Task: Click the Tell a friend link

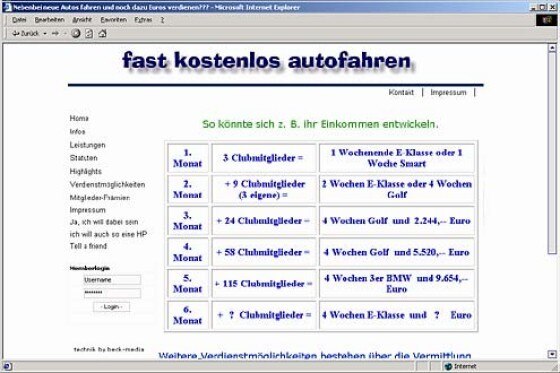Action: (x=88, y=246)
